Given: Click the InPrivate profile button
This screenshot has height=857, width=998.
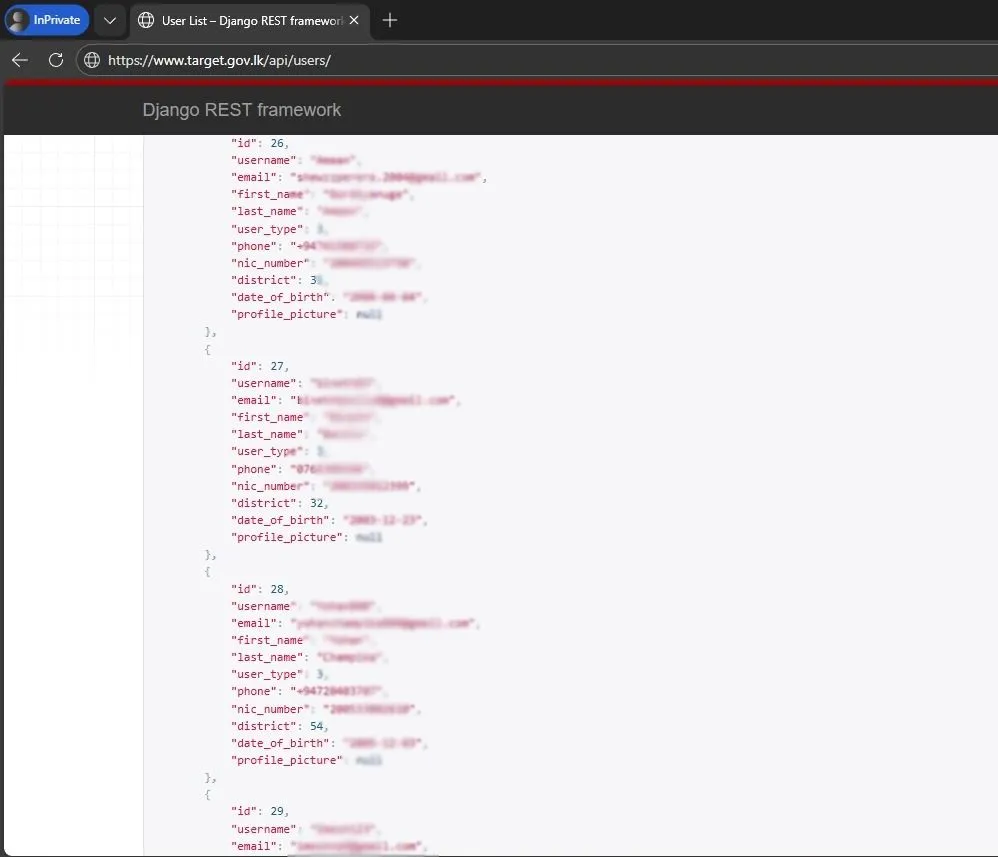Looking at the screenshot, I should coord(47,20).
